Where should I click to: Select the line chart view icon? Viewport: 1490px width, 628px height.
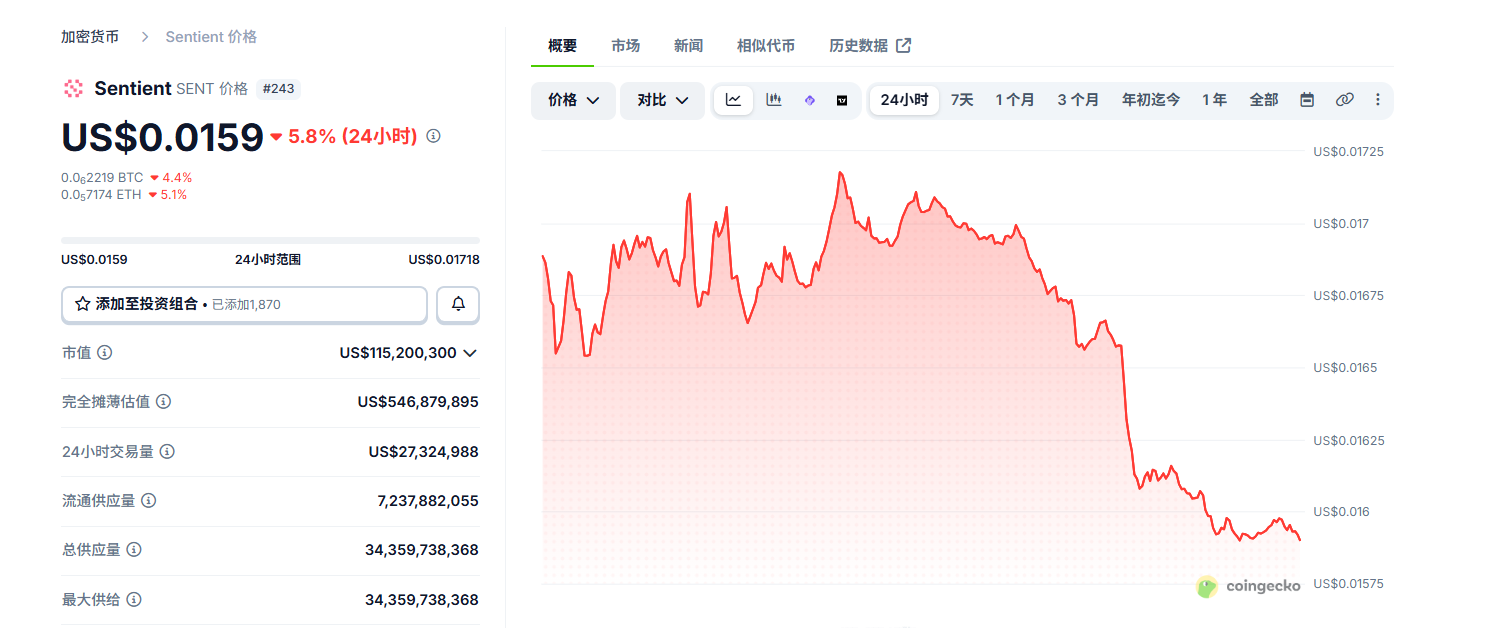coord(733,100)
